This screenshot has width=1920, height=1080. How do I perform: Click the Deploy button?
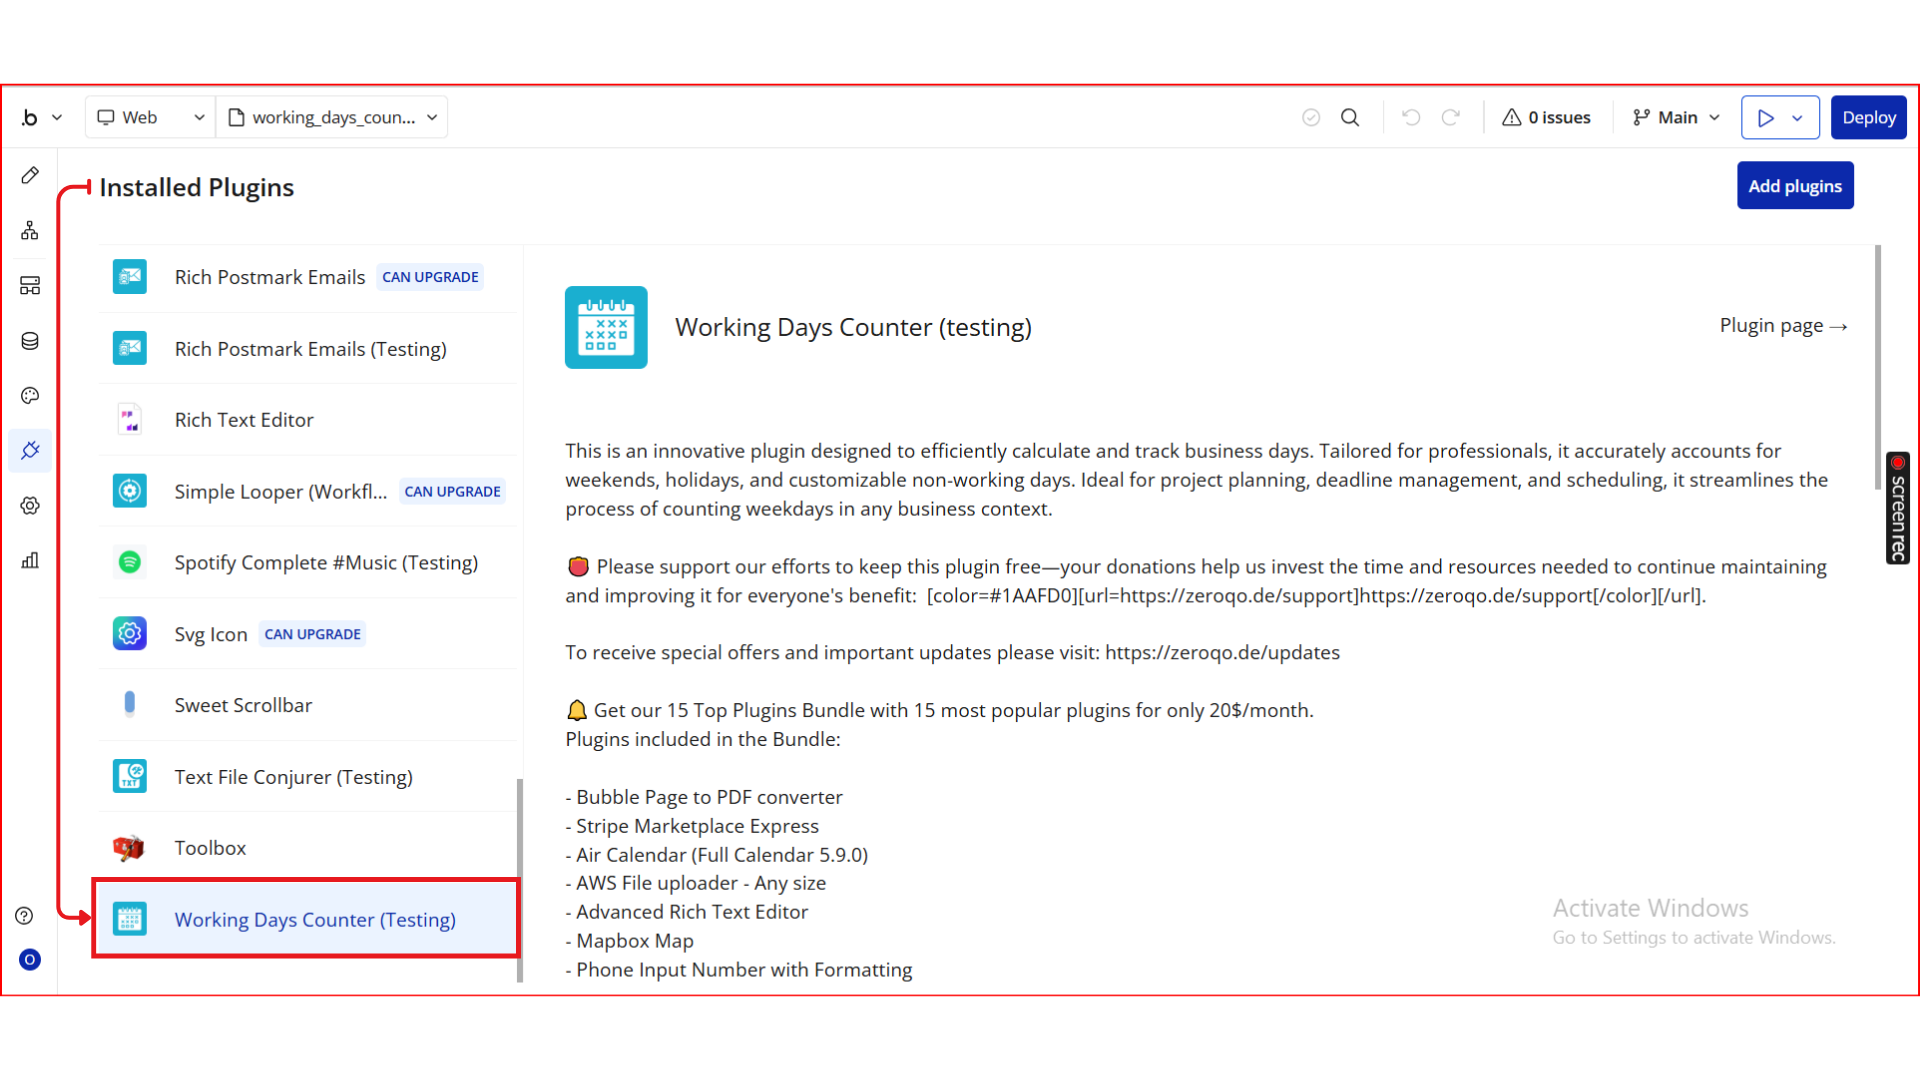click(x=1868, y=118)
